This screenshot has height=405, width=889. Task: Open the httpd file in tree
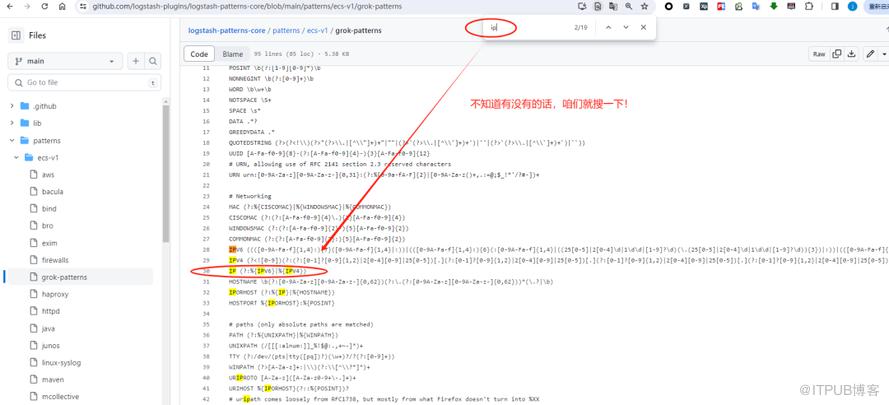[50, 311]
